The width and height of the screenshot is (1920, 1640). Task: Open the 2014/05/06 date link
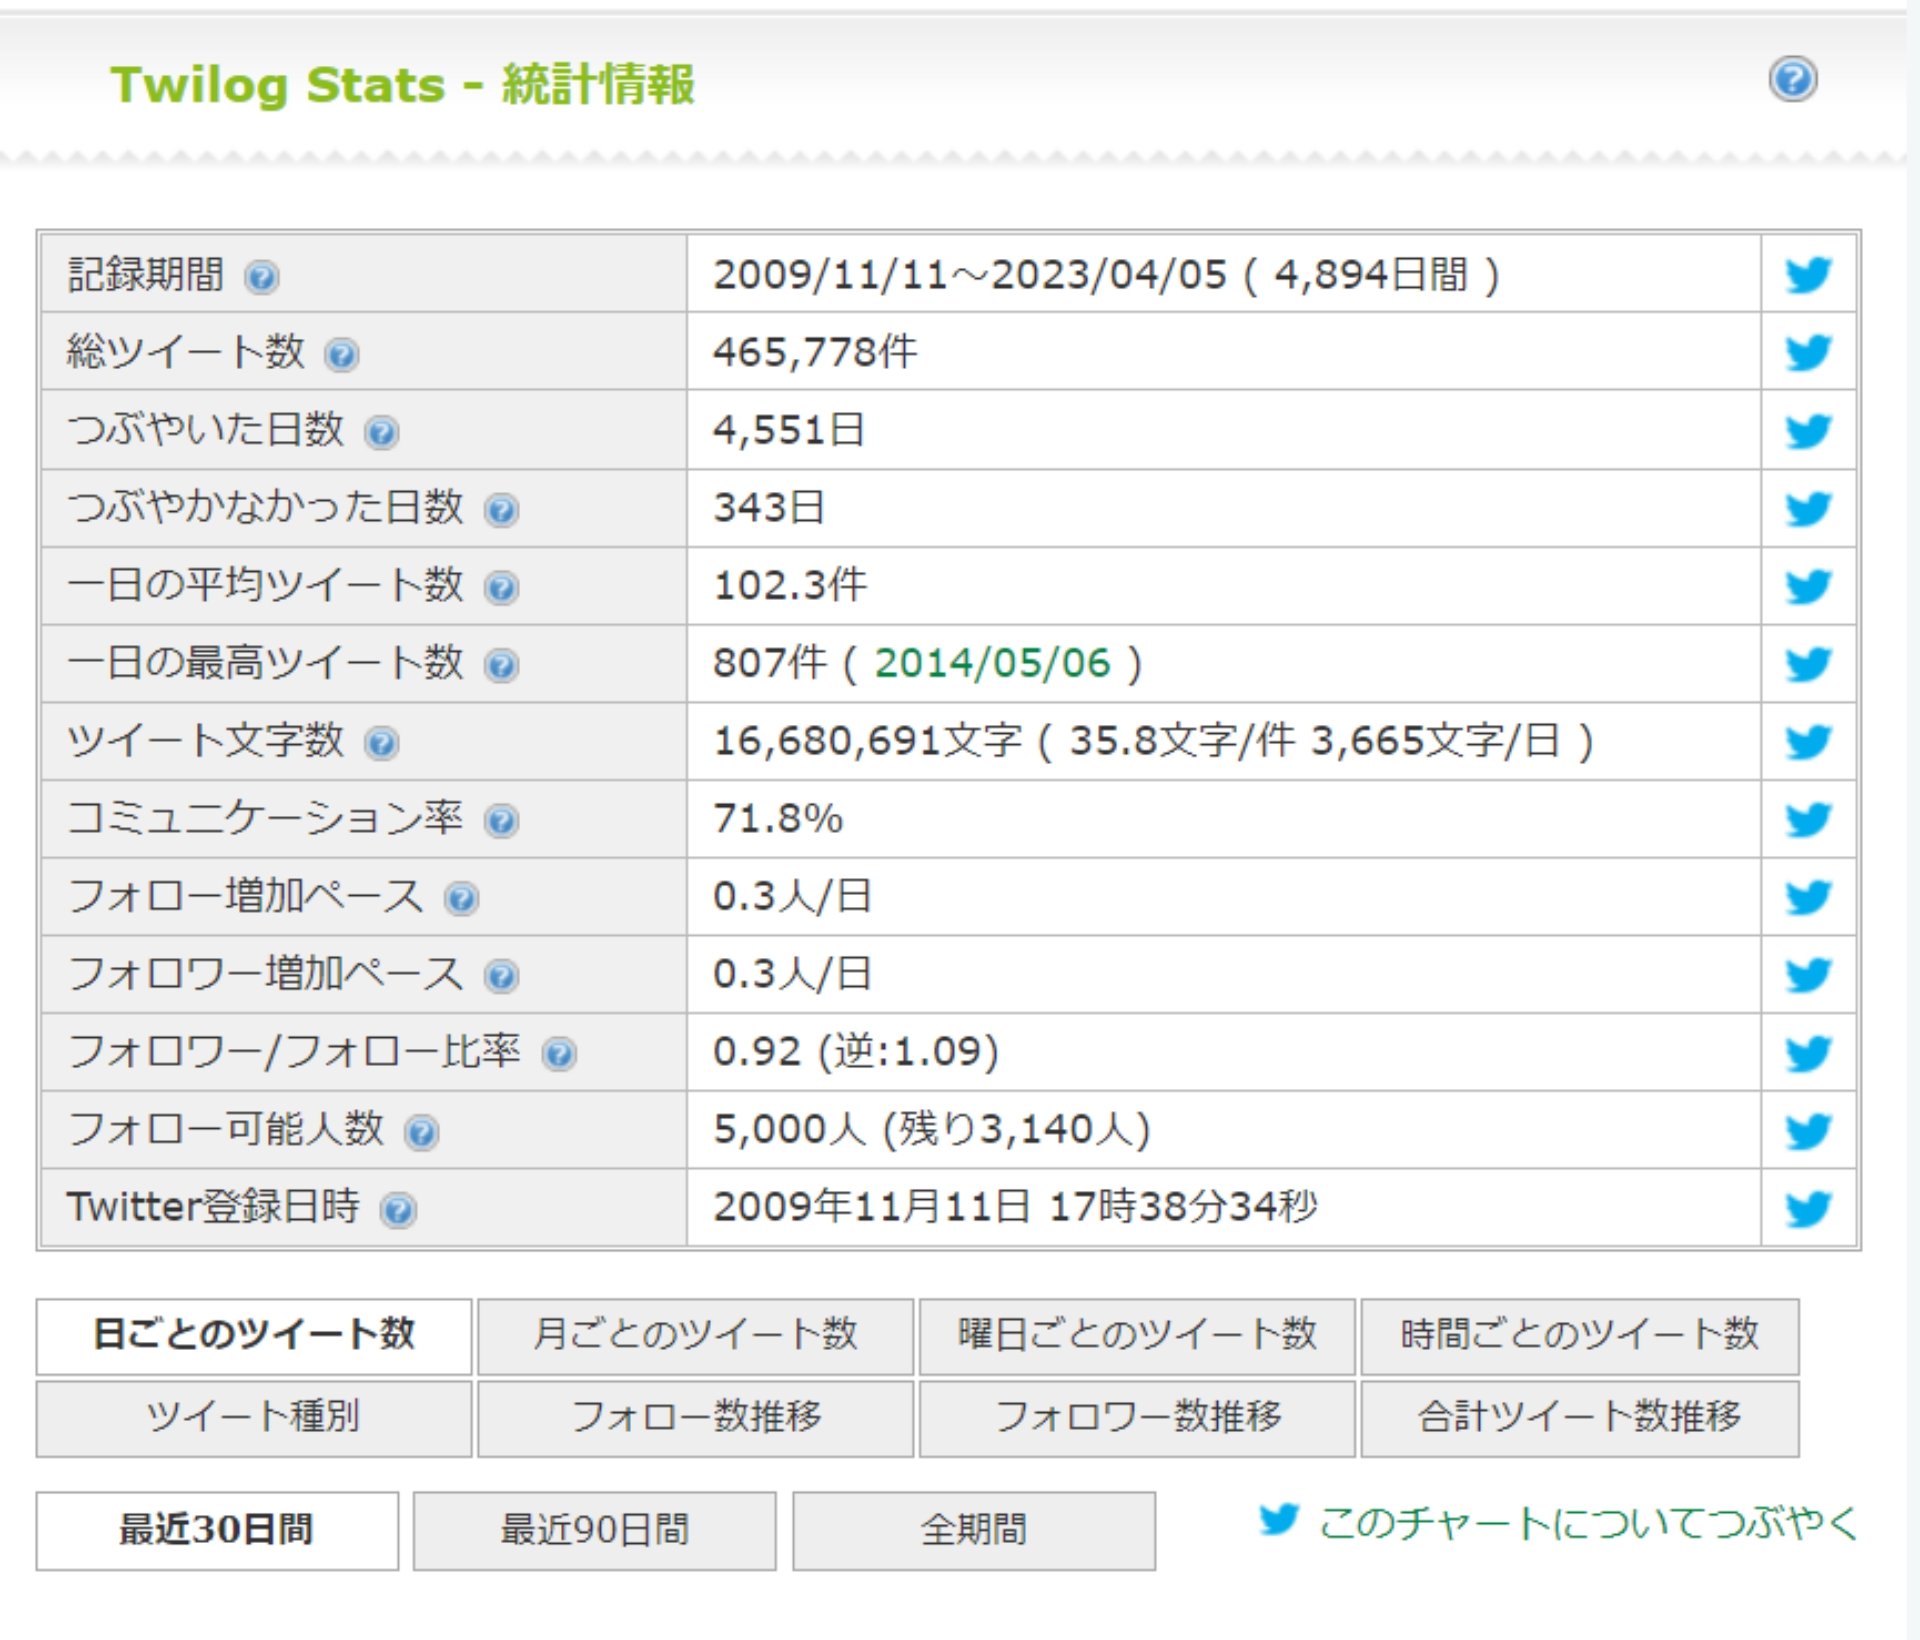[x=992, y=663]
